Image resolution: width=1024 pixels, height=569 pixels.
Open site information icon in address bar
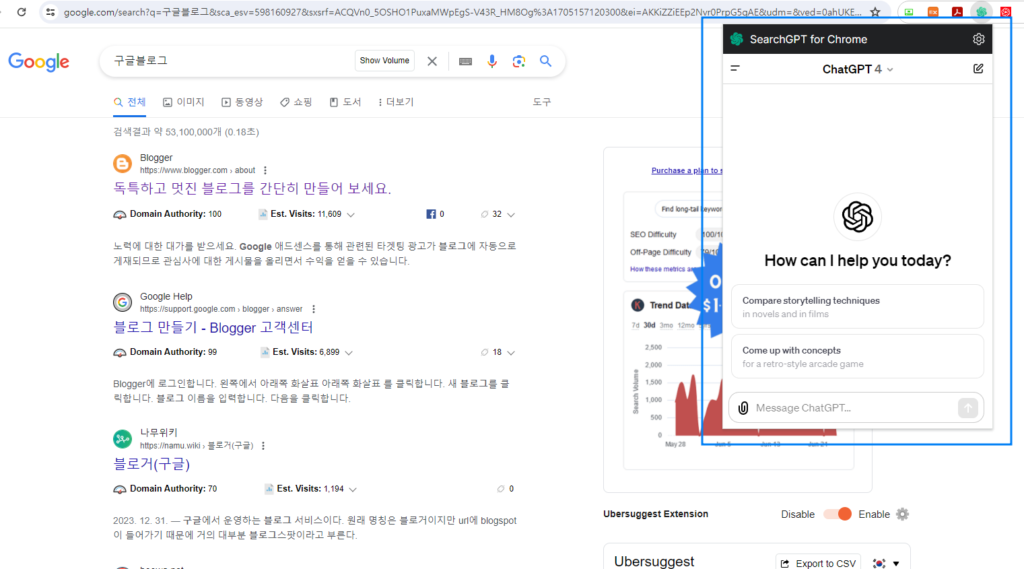tap(50, 12)
